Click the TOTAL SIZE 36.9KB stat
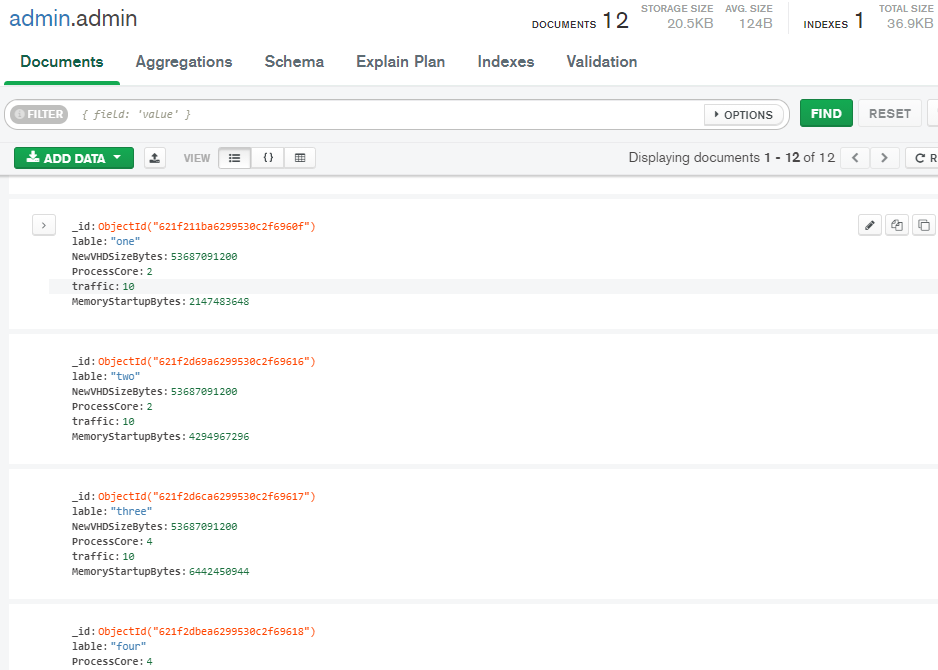The width and height of the screenshot is (938, 670). [906, 17]
